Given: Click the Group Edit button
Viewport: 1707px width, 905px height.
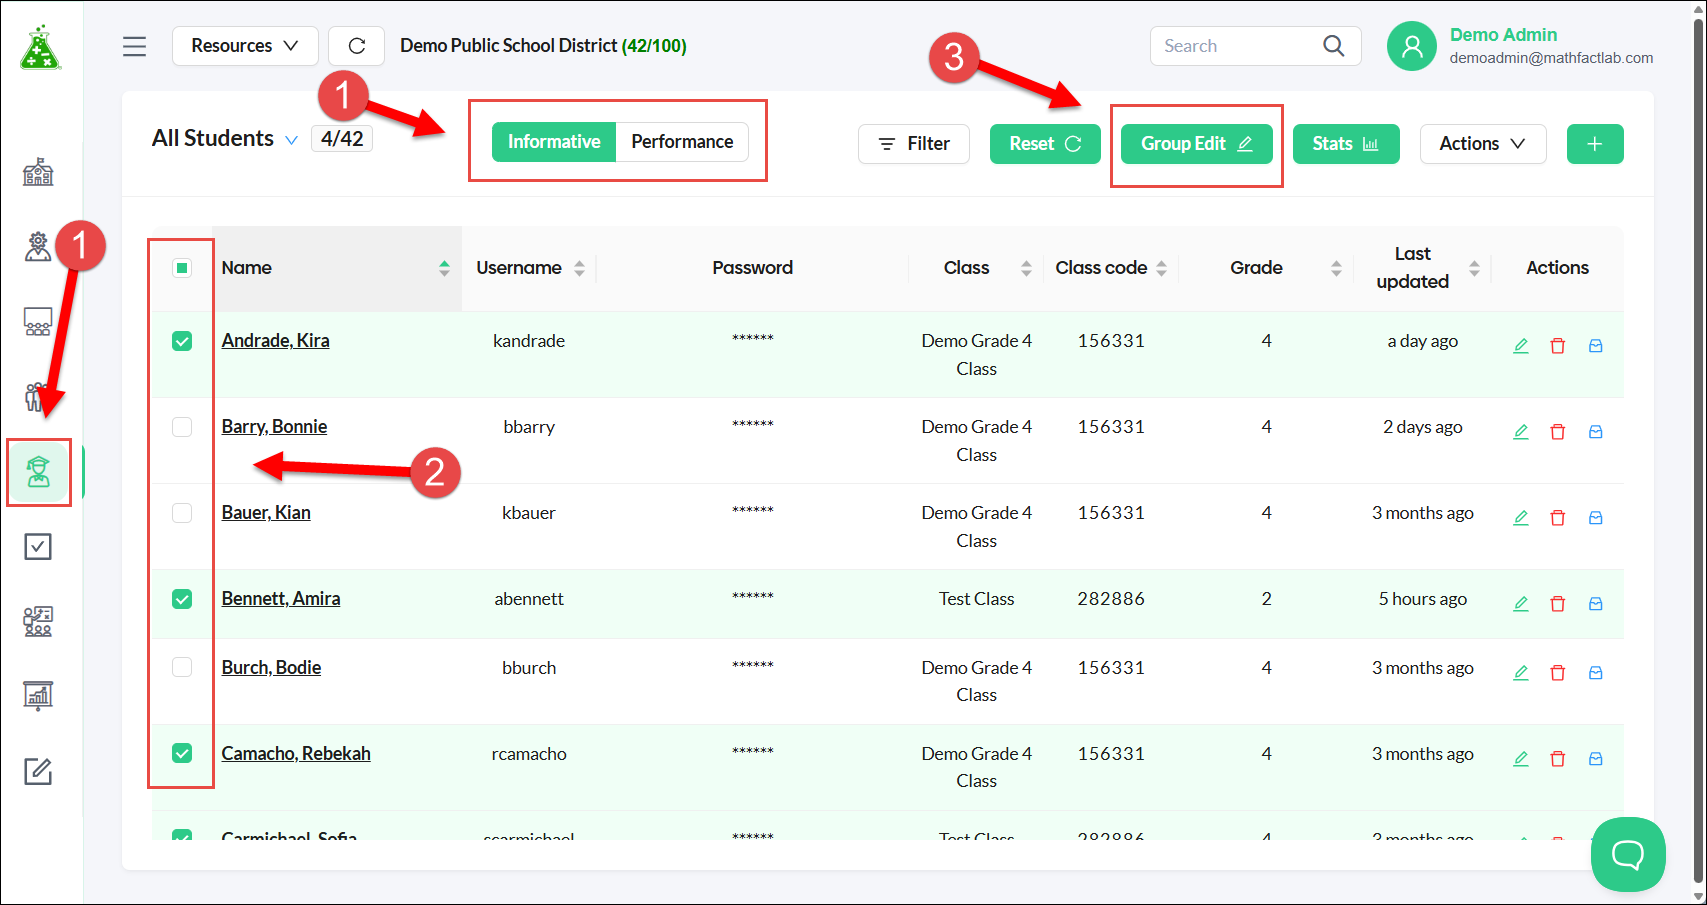Looking at the screenshot, I should (x=1197, y=144).
